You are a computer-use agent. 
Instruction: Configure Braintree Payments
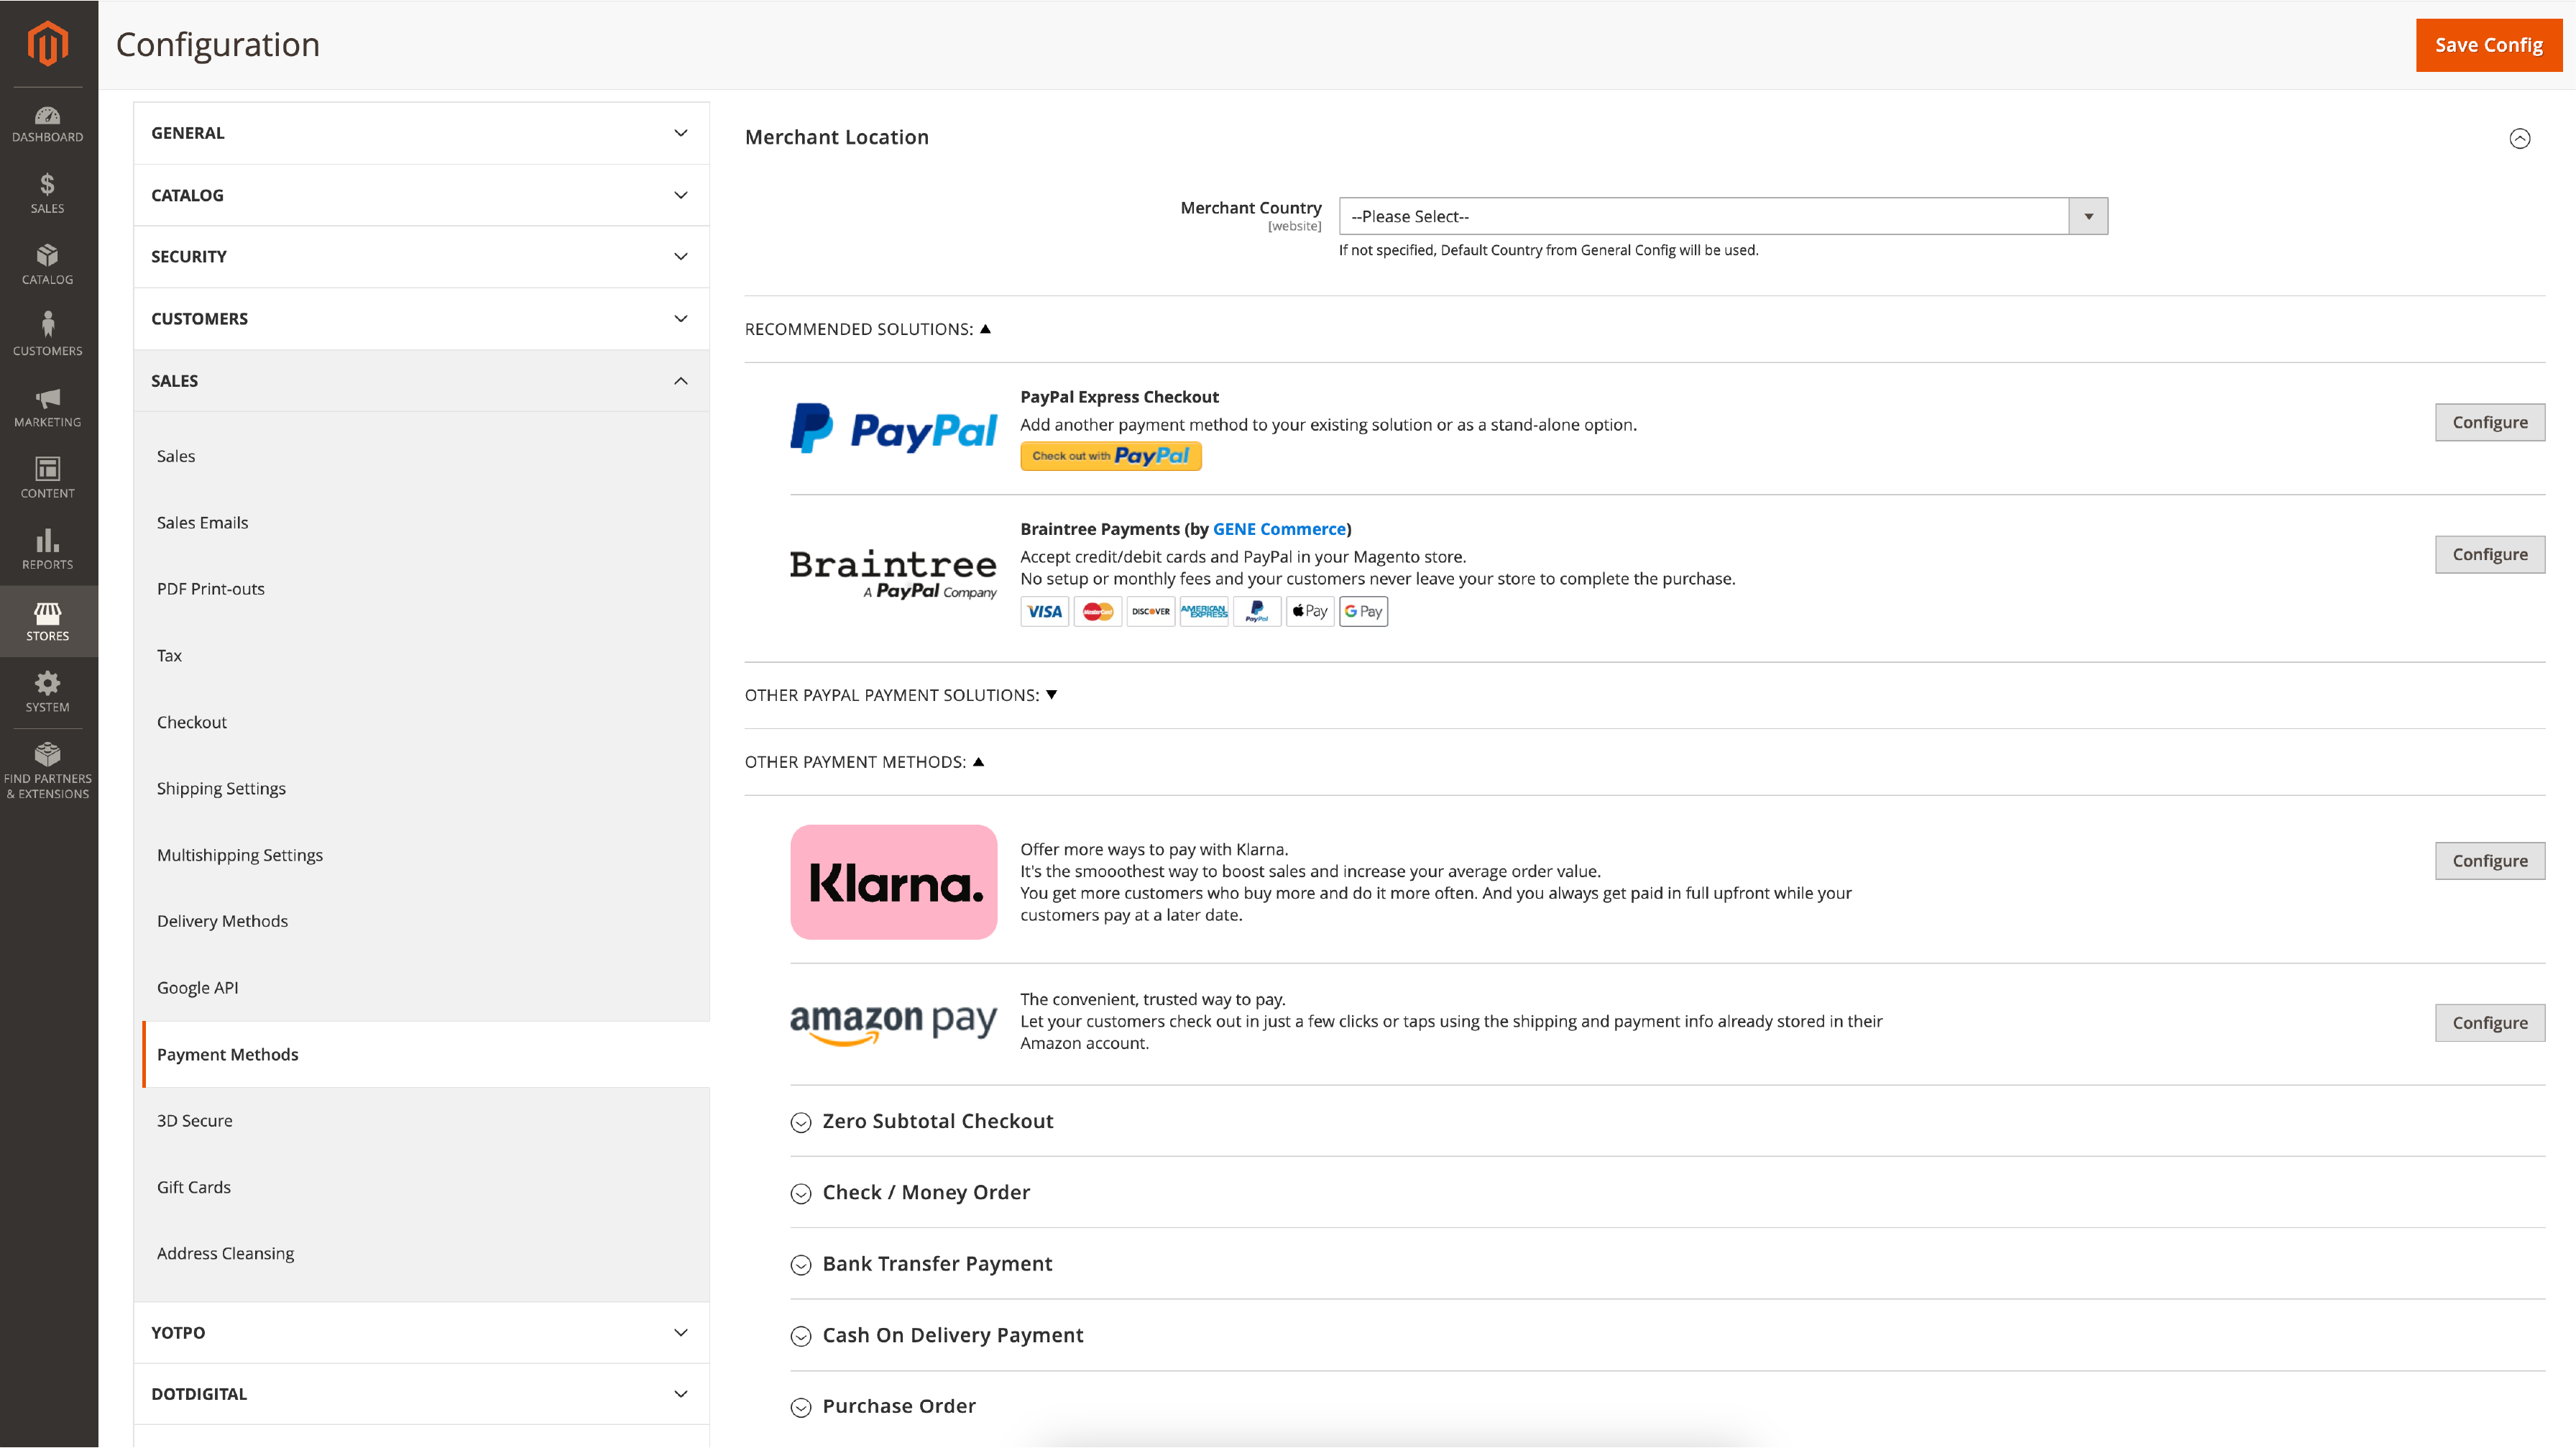pyautogui.click(x=2490, y=554)
